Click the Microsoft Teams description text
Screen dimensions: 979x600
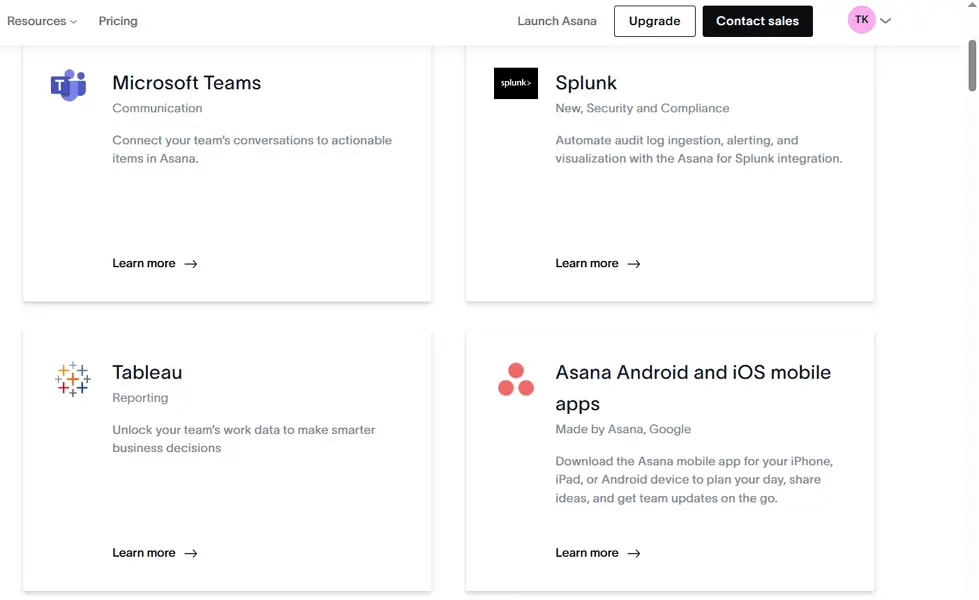(252, 149)
